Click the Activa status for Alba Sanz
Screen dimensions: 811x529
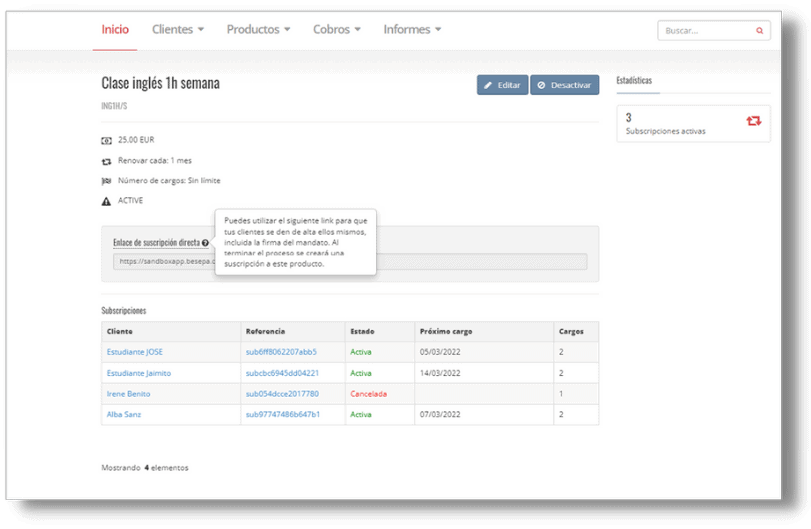click(x=361, y=415)
